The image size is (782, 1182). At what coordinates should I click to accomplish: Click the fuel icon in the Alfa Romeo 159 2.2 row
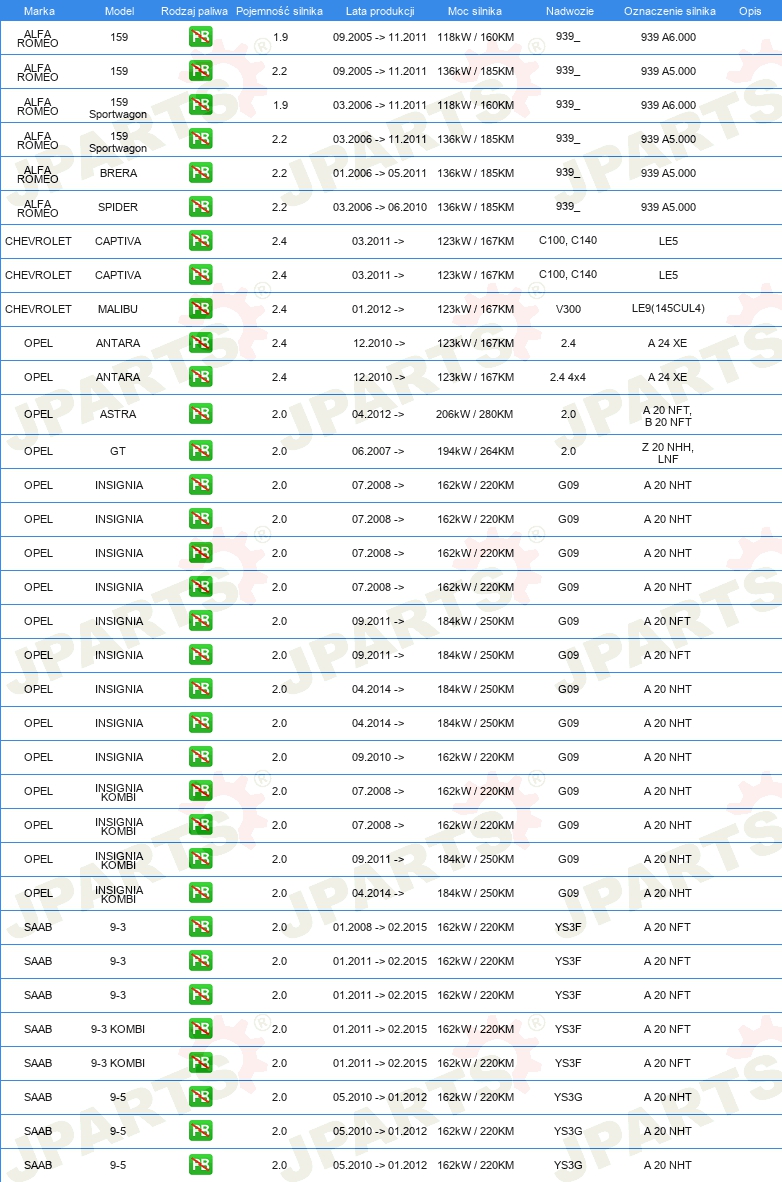coord(201,71)
